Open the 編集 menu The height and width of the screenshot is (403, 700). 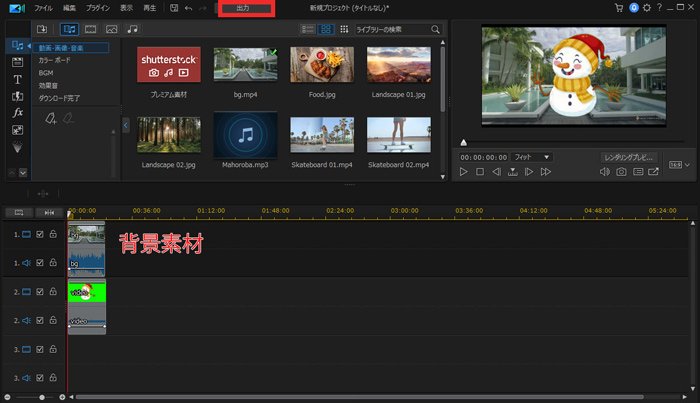(69, 8)
